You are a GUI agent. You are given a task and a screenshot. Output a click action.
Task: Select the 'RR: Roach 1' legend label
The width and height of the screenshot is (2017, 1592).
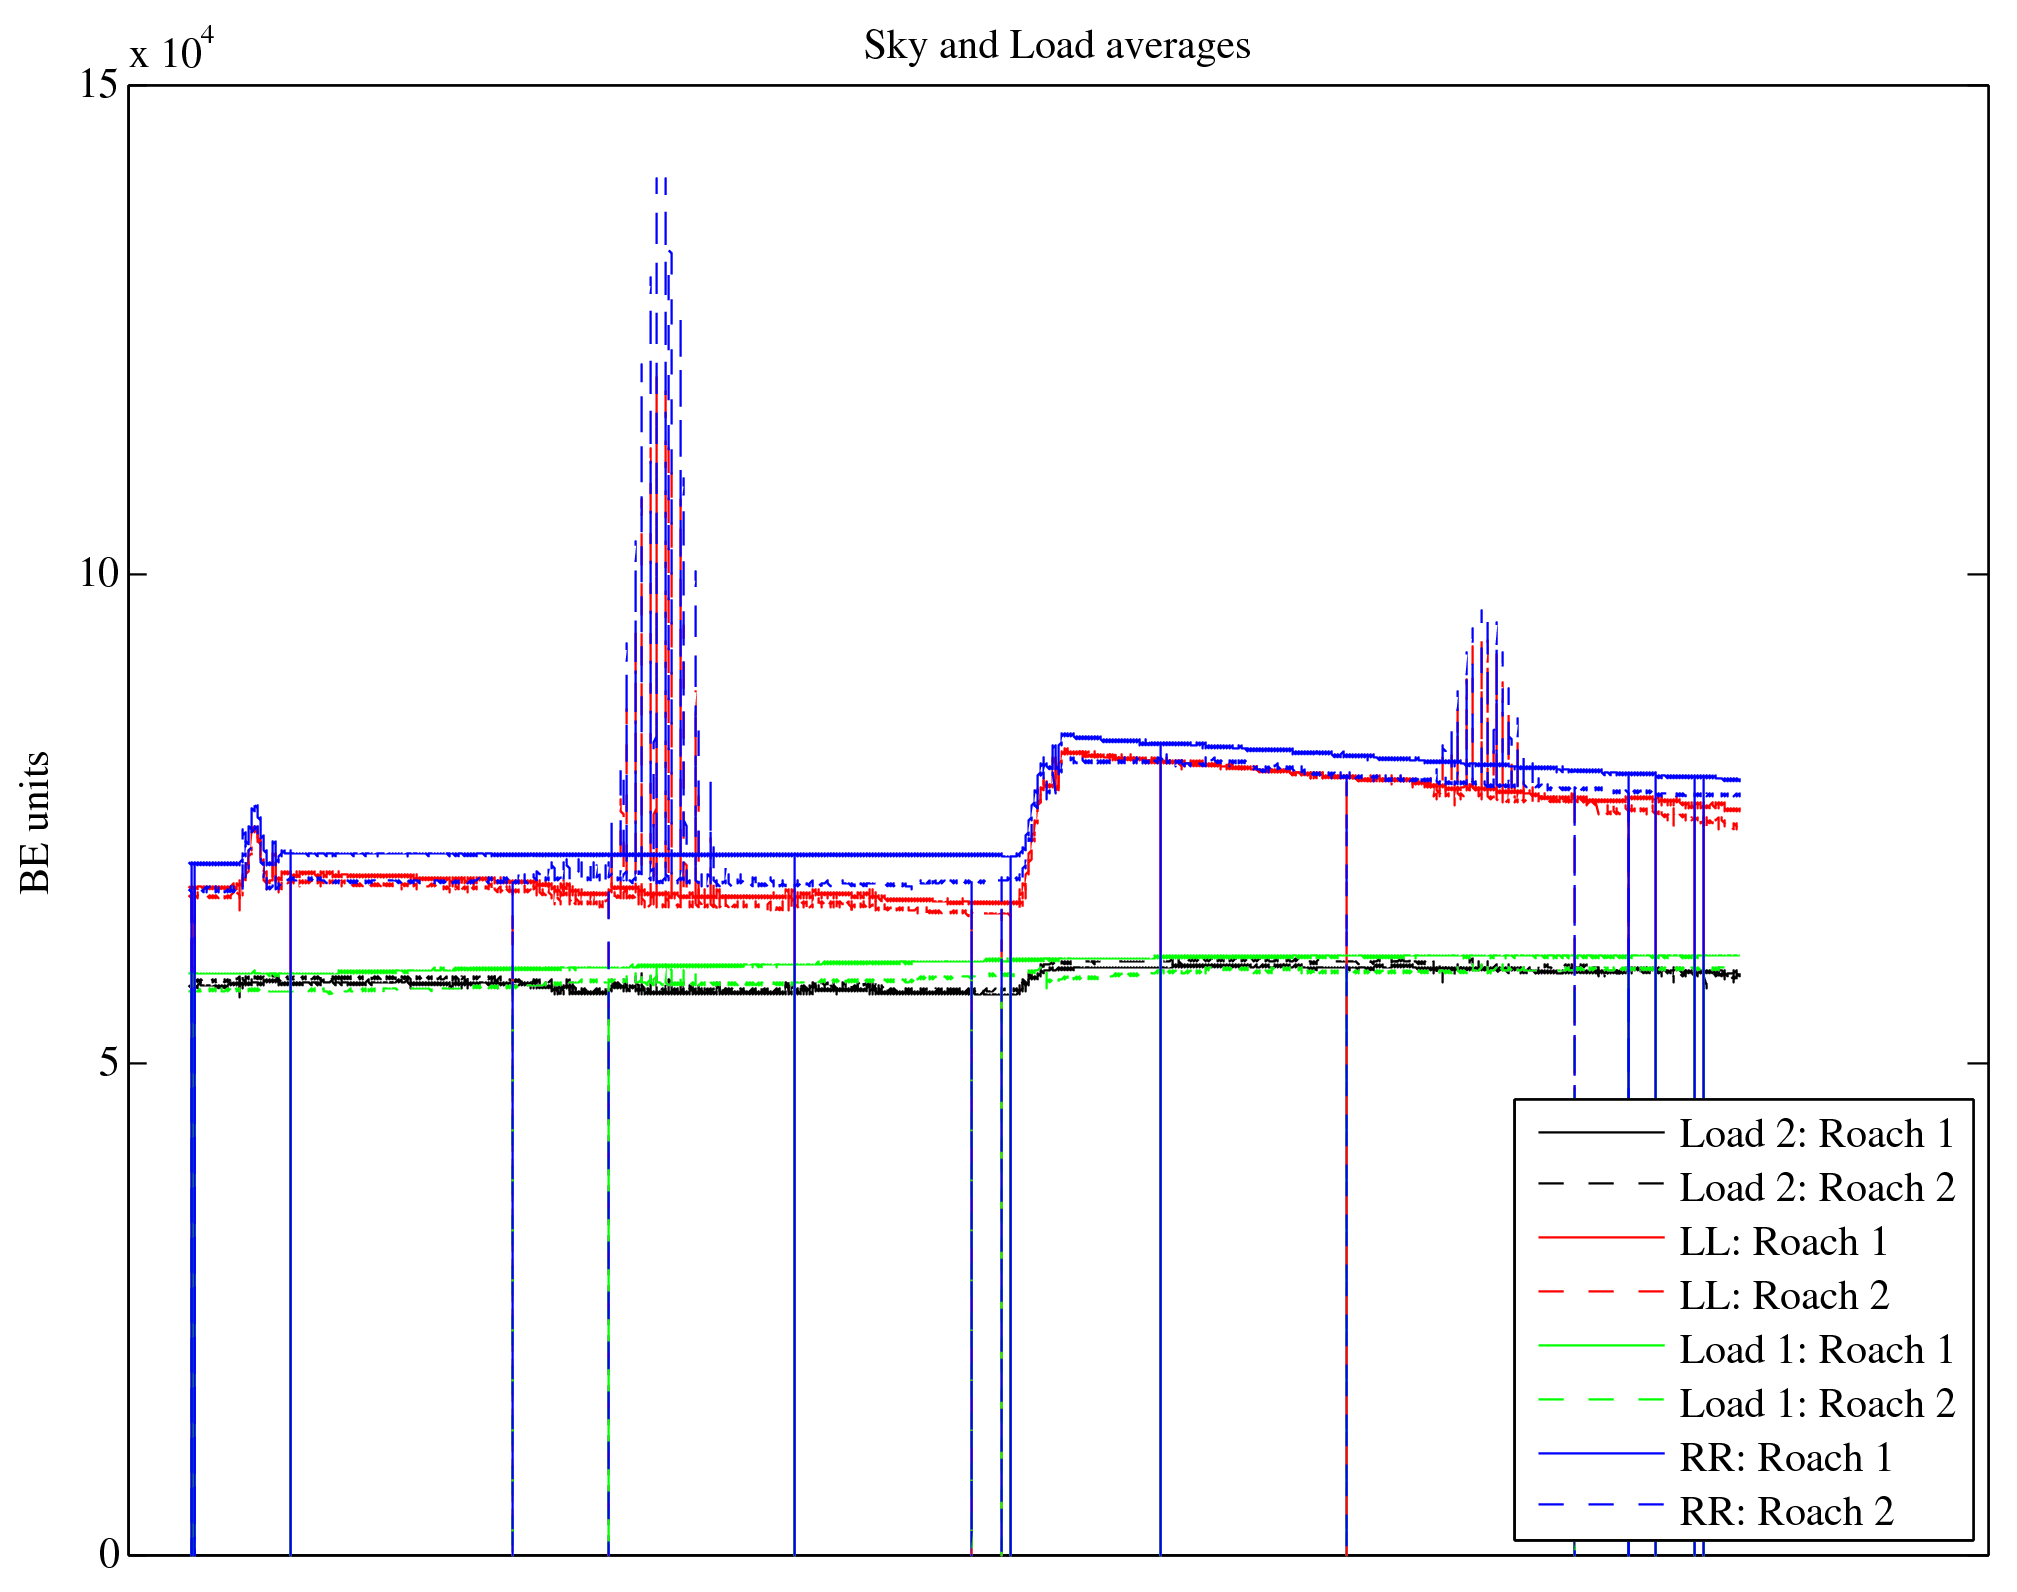(1786, 1458)
